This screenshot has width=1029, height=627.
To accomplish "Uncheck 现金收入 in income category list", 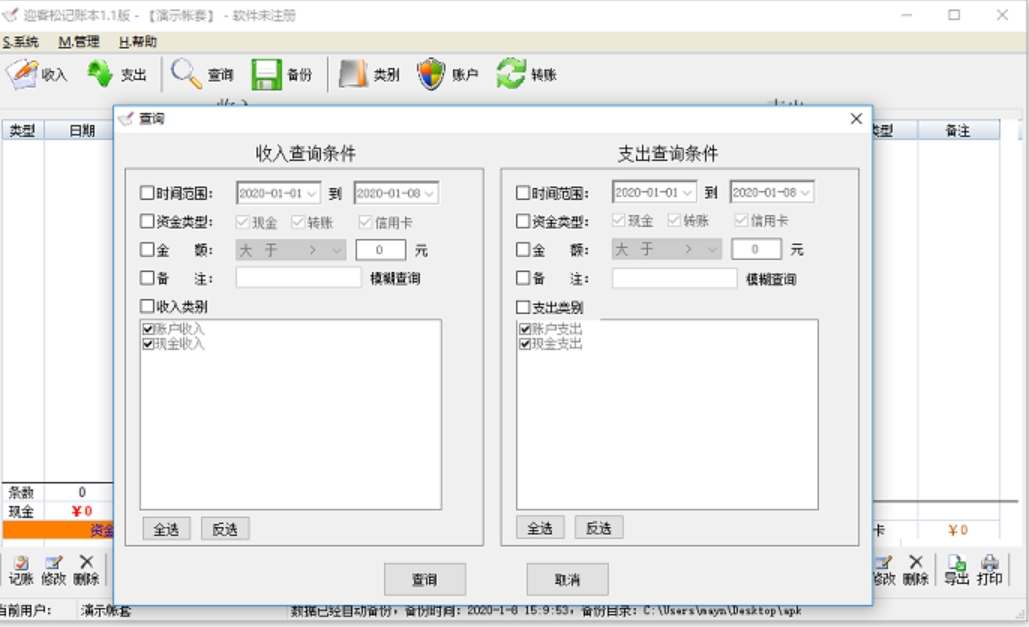I will (x=148, y=343).
